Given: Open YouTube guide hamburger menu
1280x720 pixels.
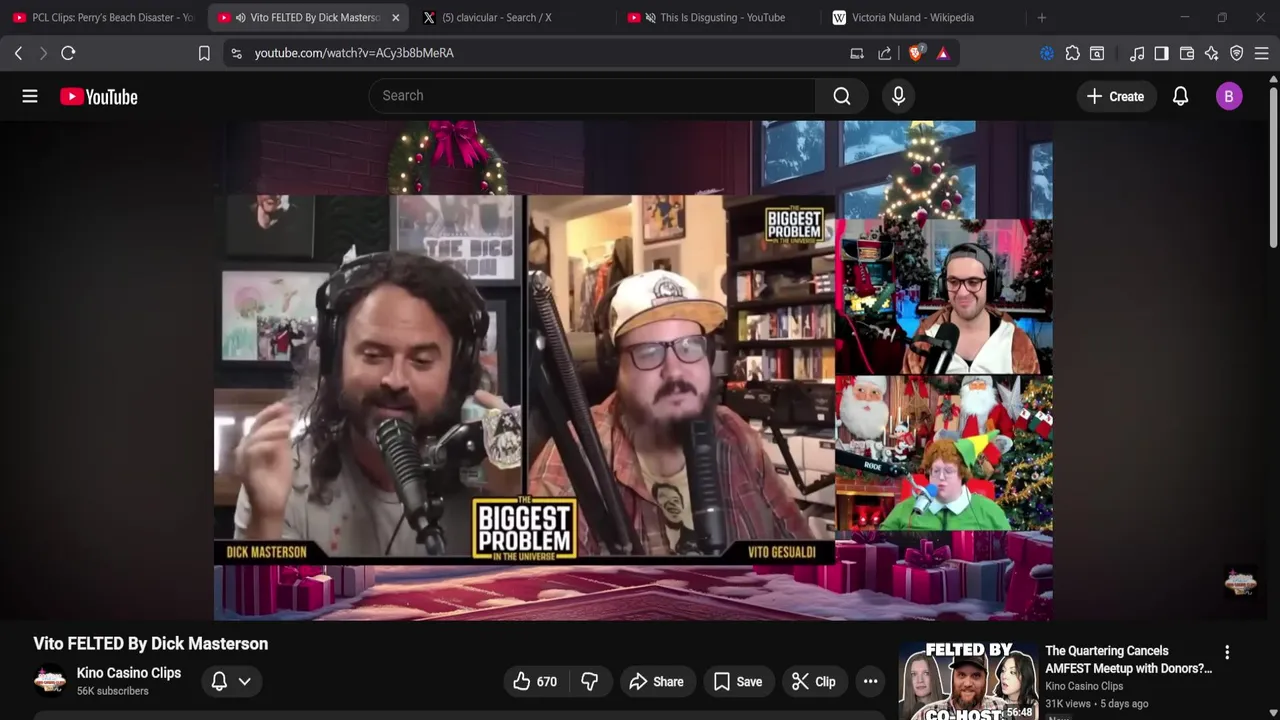Looking at the screenshot, I should tap(30, 96).
